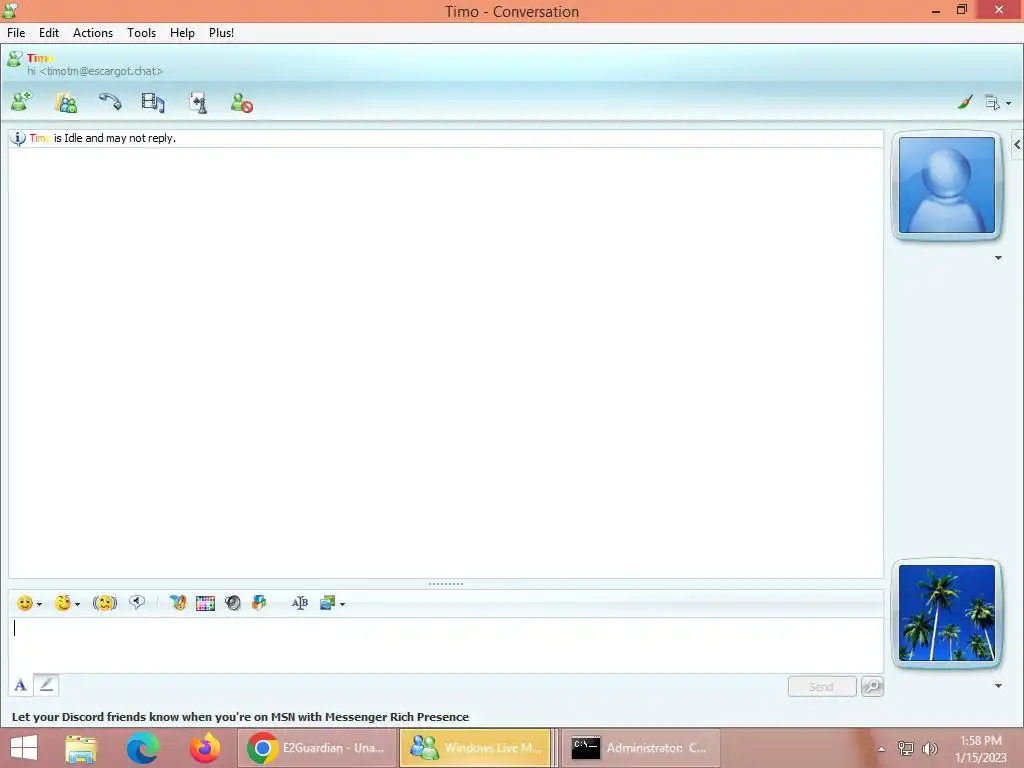The height and width of the screenshot is (768, 1024).
Task: Open the share files folder icon
Action: pos(66,103)
